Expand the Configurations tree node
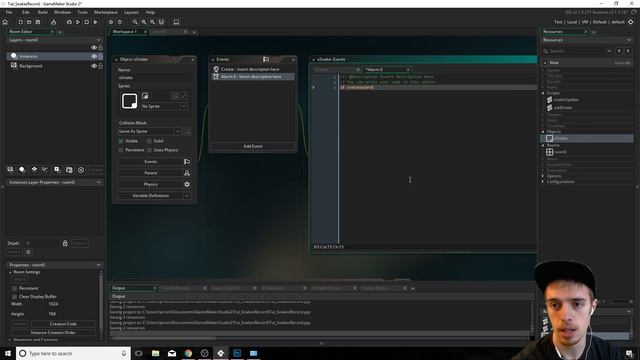Image resolution: width=640 pixels, height=360 pixels. [543, 182]
